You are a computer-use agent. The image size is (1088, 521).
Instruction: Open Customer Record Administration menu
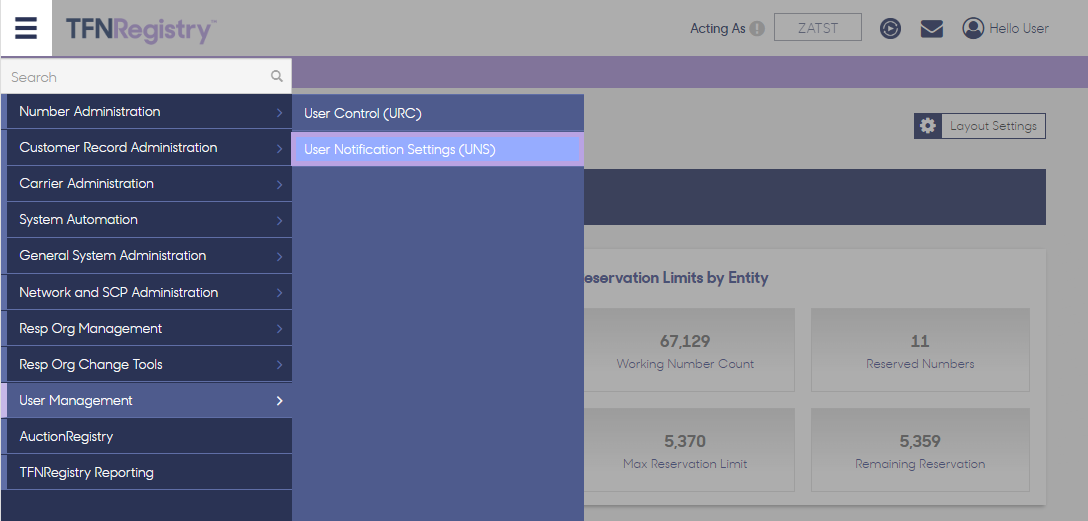coord(146,148)
